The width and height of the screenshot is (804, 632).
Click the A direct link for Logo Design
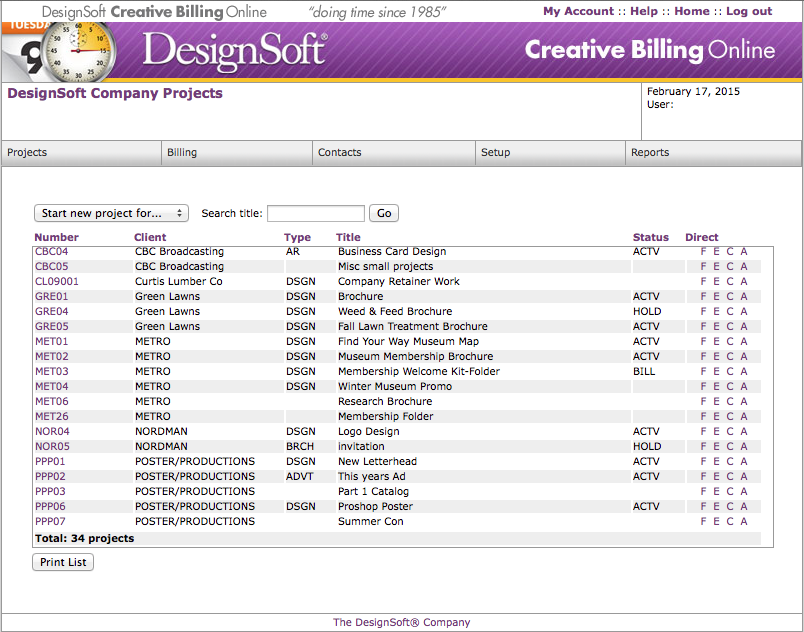click(743, 431)
